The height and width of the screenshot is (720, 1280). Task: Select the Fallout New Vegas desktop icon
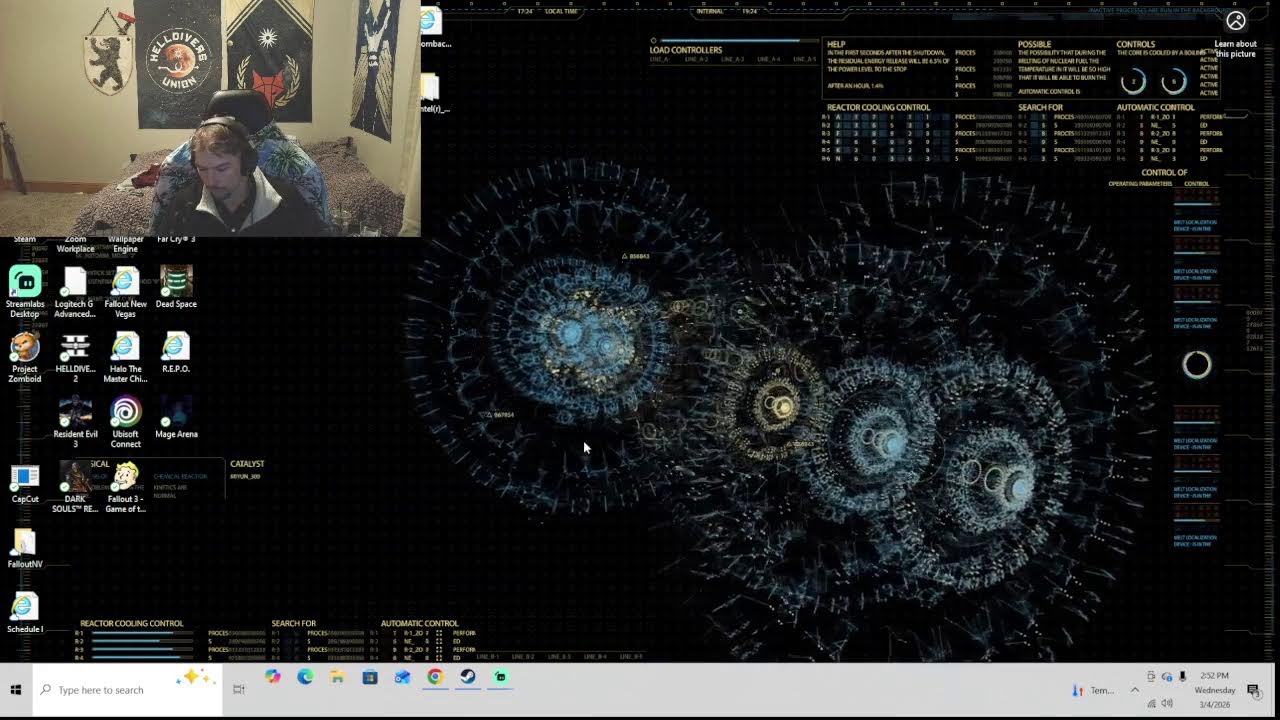125,291
